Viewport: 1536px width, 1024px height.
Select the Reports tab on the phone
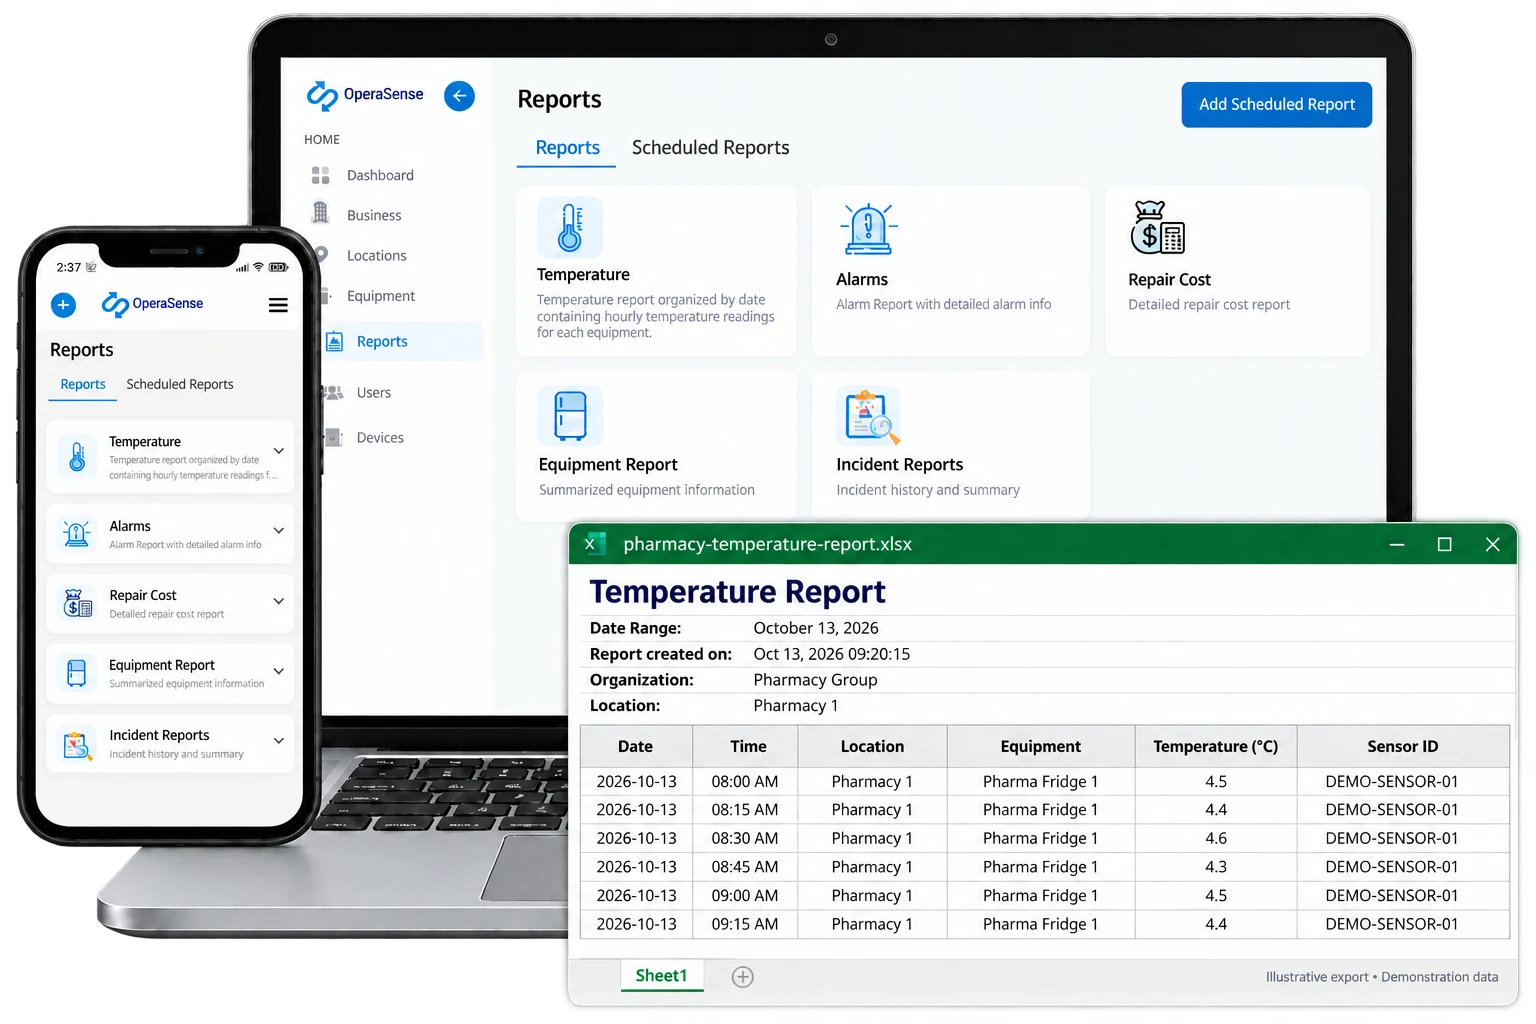[83, 384]
